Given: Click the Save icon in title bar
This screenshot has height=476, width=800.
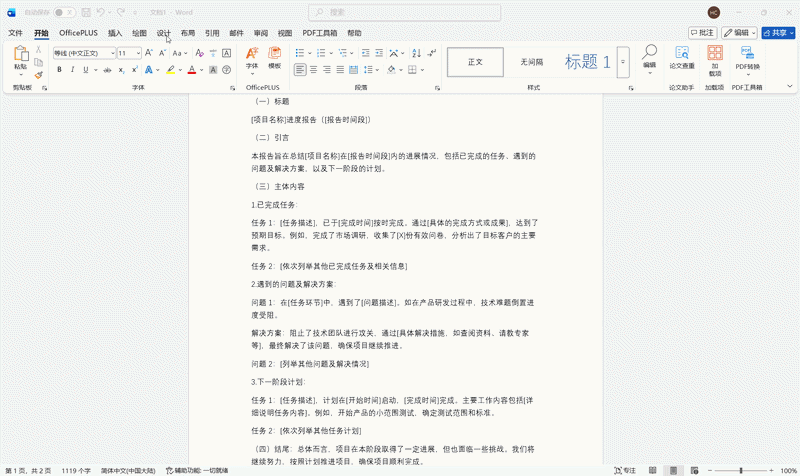Looking at the screenshot, I should pyautogui.click(x=86, y=12).
